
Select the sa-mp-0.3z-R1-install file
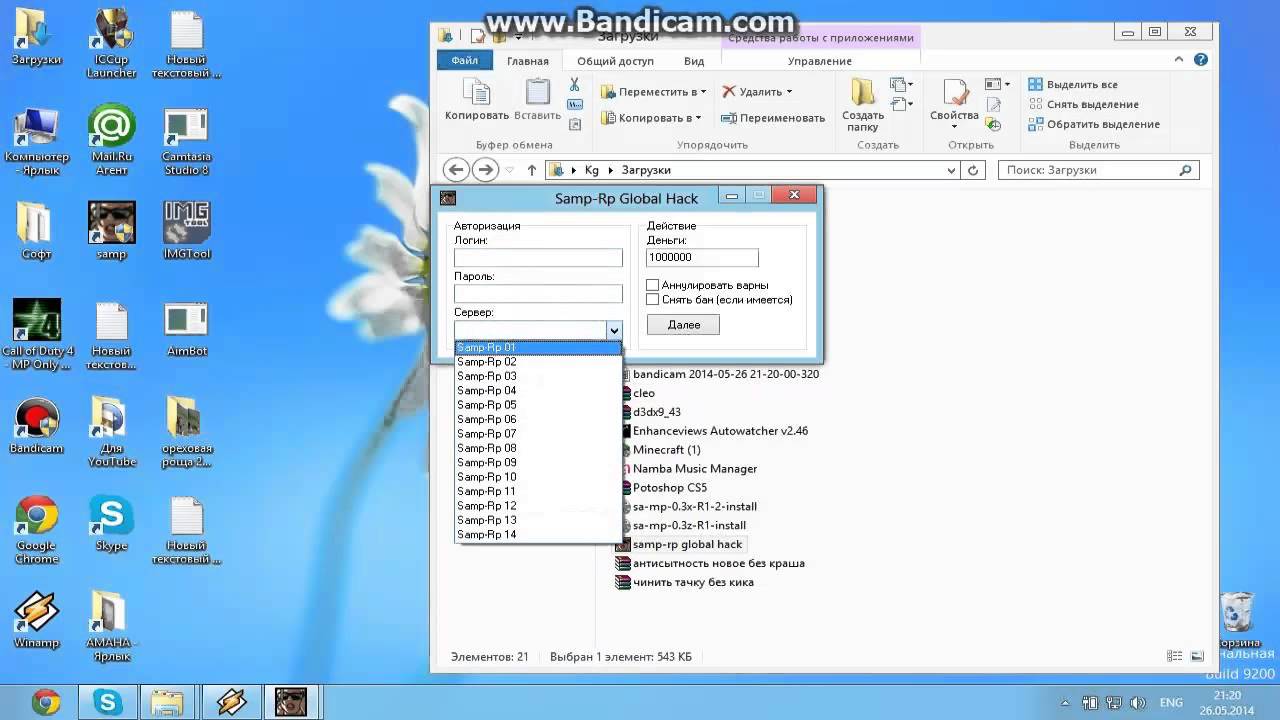click(682, 525)
